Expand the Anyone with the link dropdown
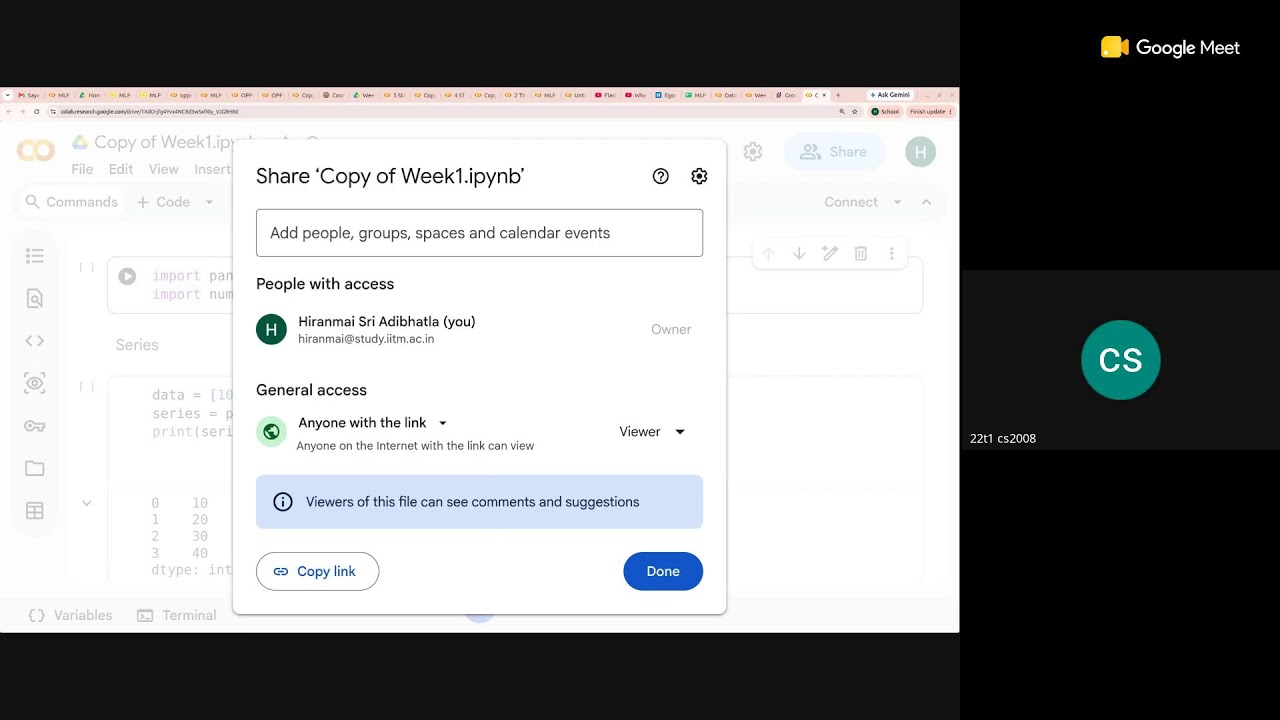This screenshot has height=720, width=1280. (x=443, y=423)
